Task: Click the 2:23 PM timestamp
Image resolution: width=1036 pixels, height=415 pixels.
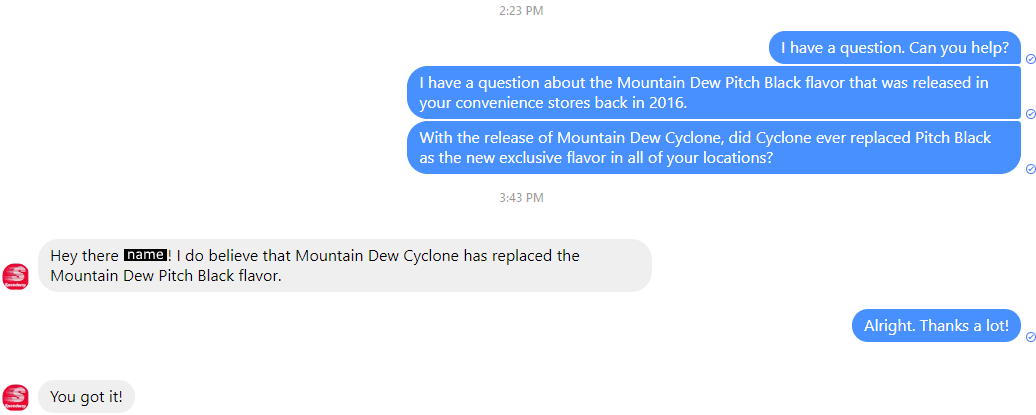Action: [x=521, y=11]
